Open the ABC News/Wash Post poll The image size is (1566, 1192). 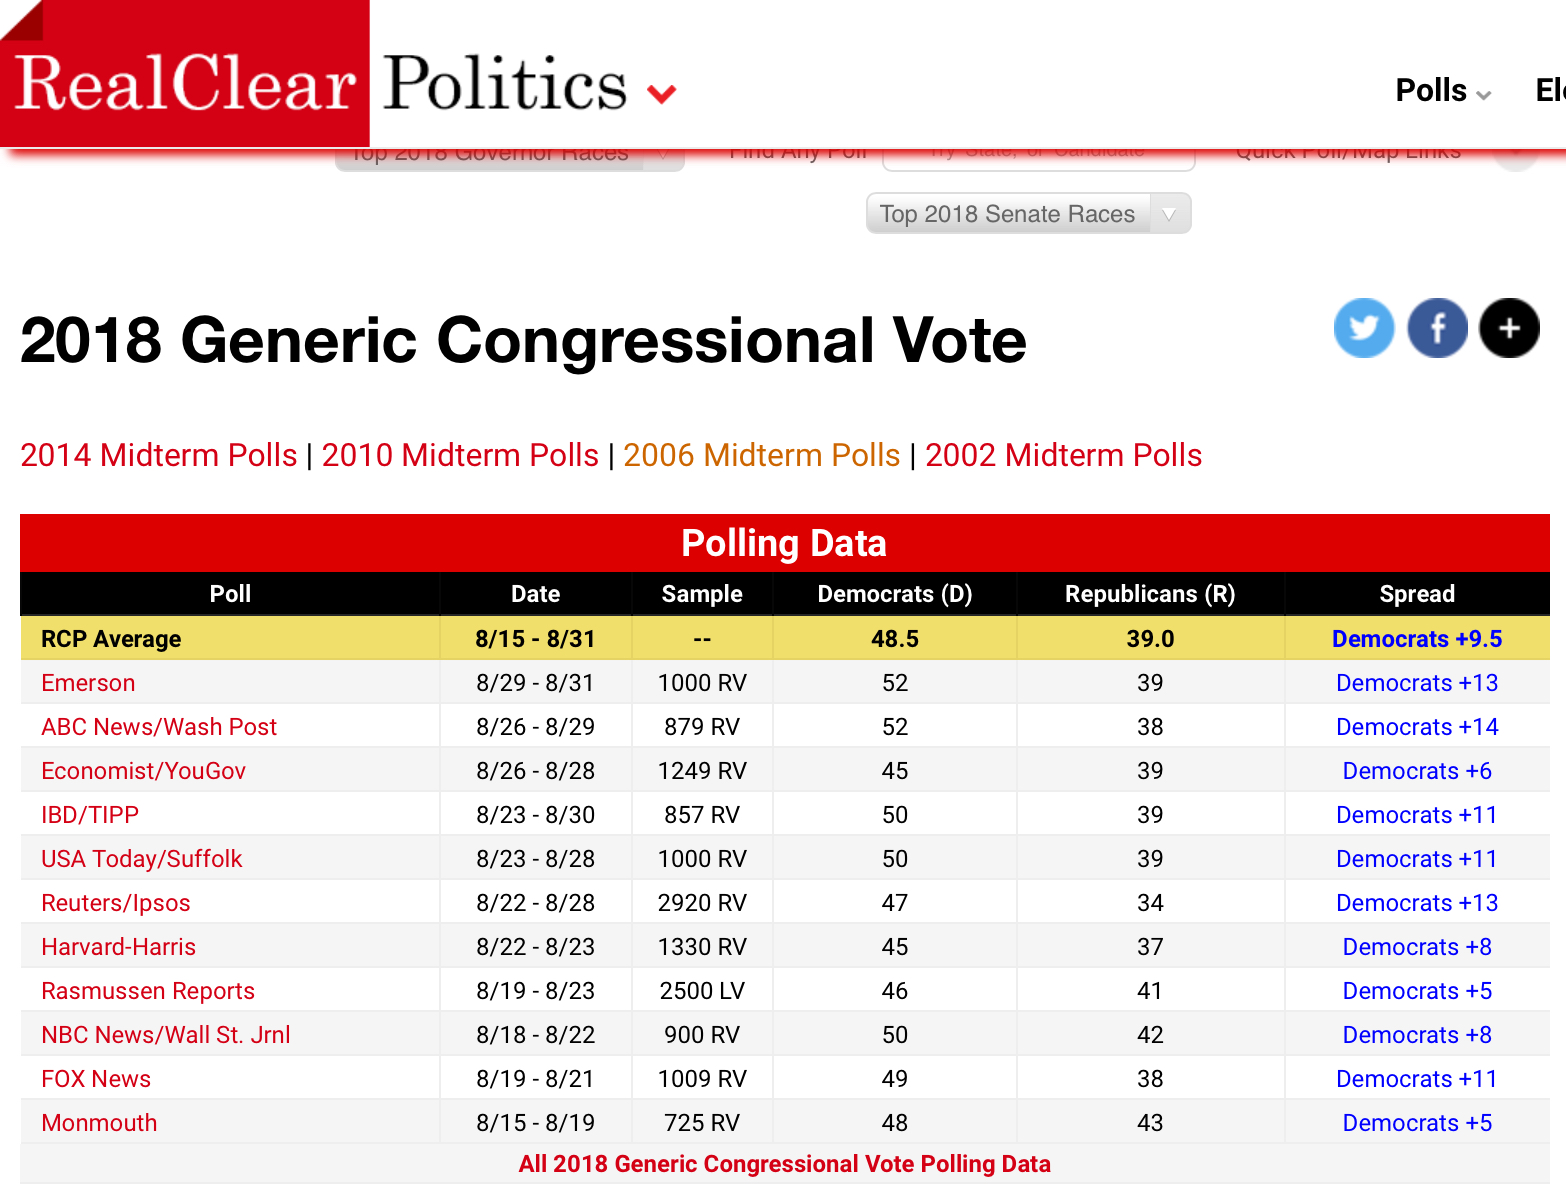159,727
